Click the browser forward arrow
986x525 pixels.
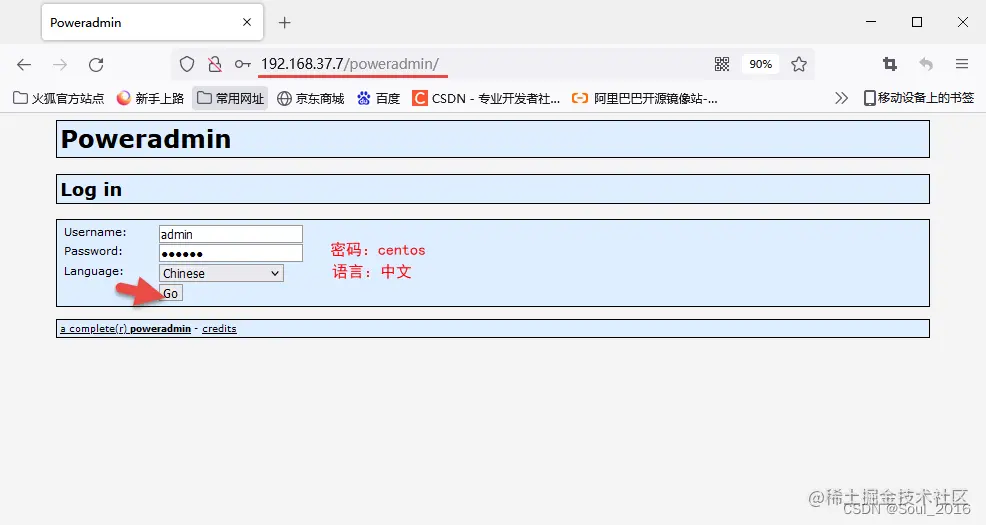(60, 64)
